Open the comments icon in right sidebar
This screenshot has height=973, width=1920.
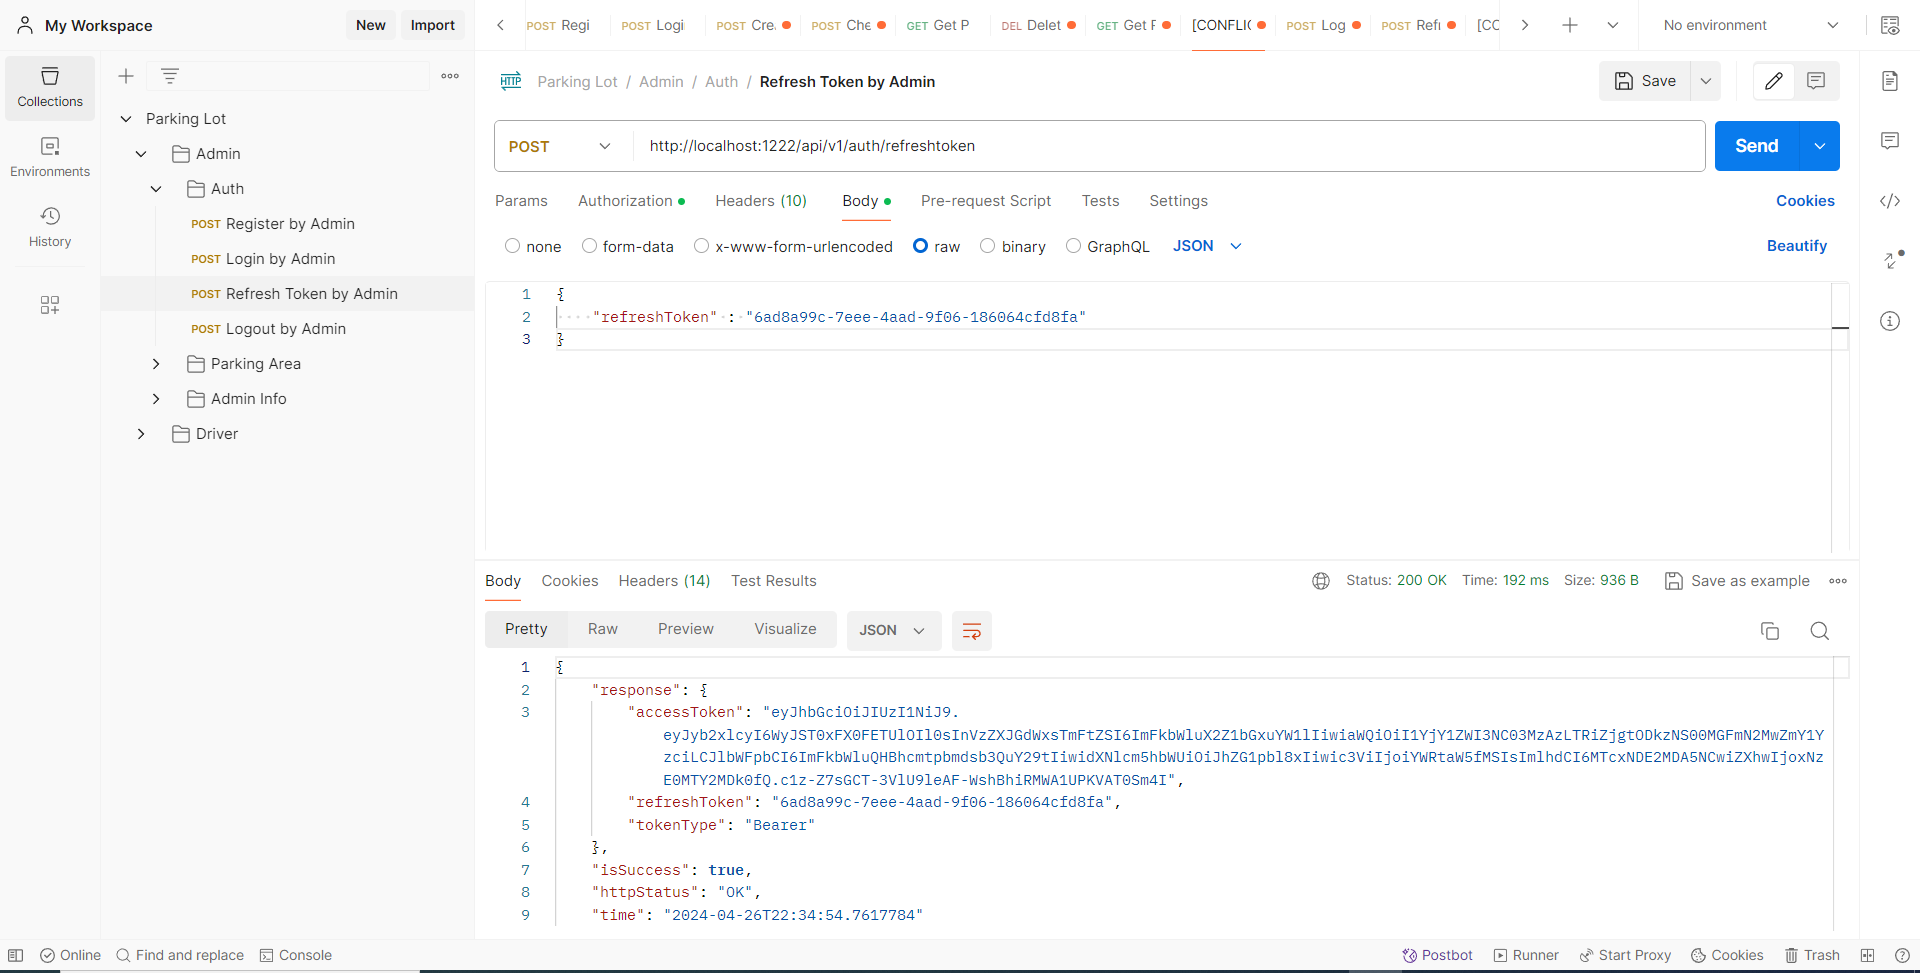1890,141
